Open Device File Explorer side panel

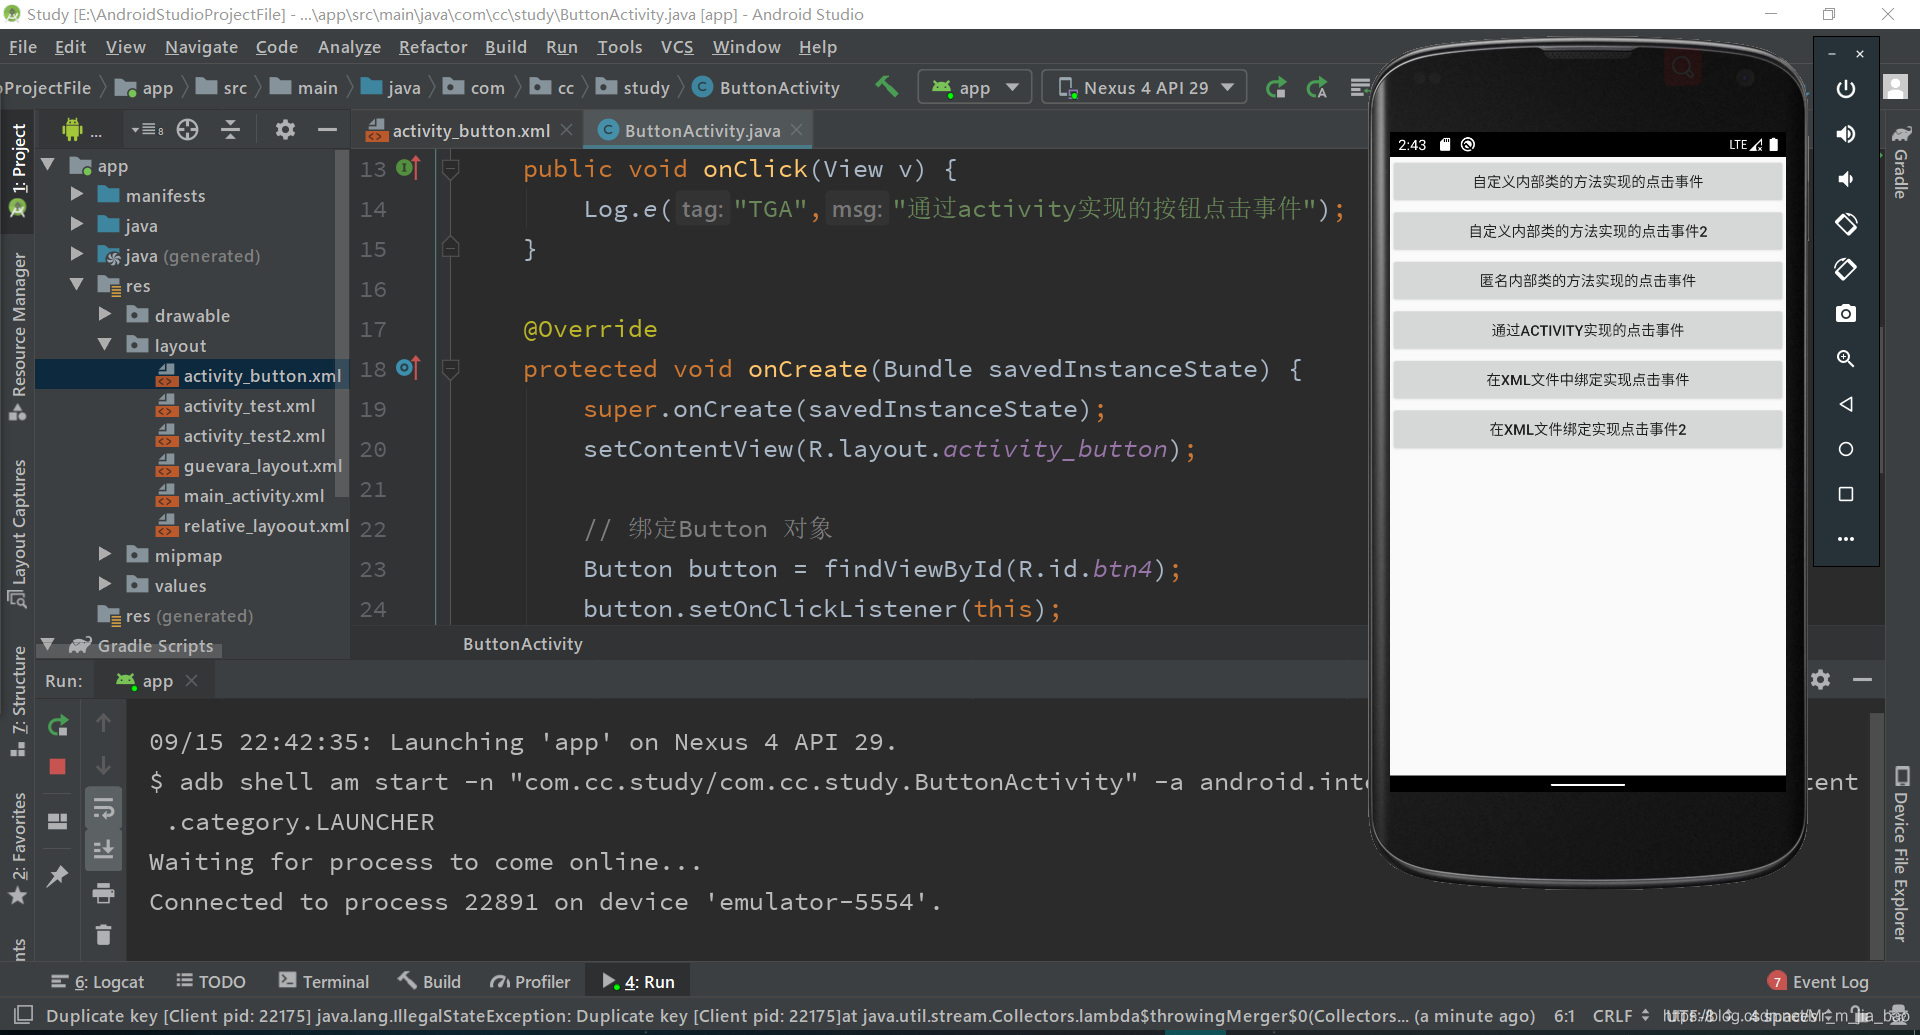[1901, 855]
